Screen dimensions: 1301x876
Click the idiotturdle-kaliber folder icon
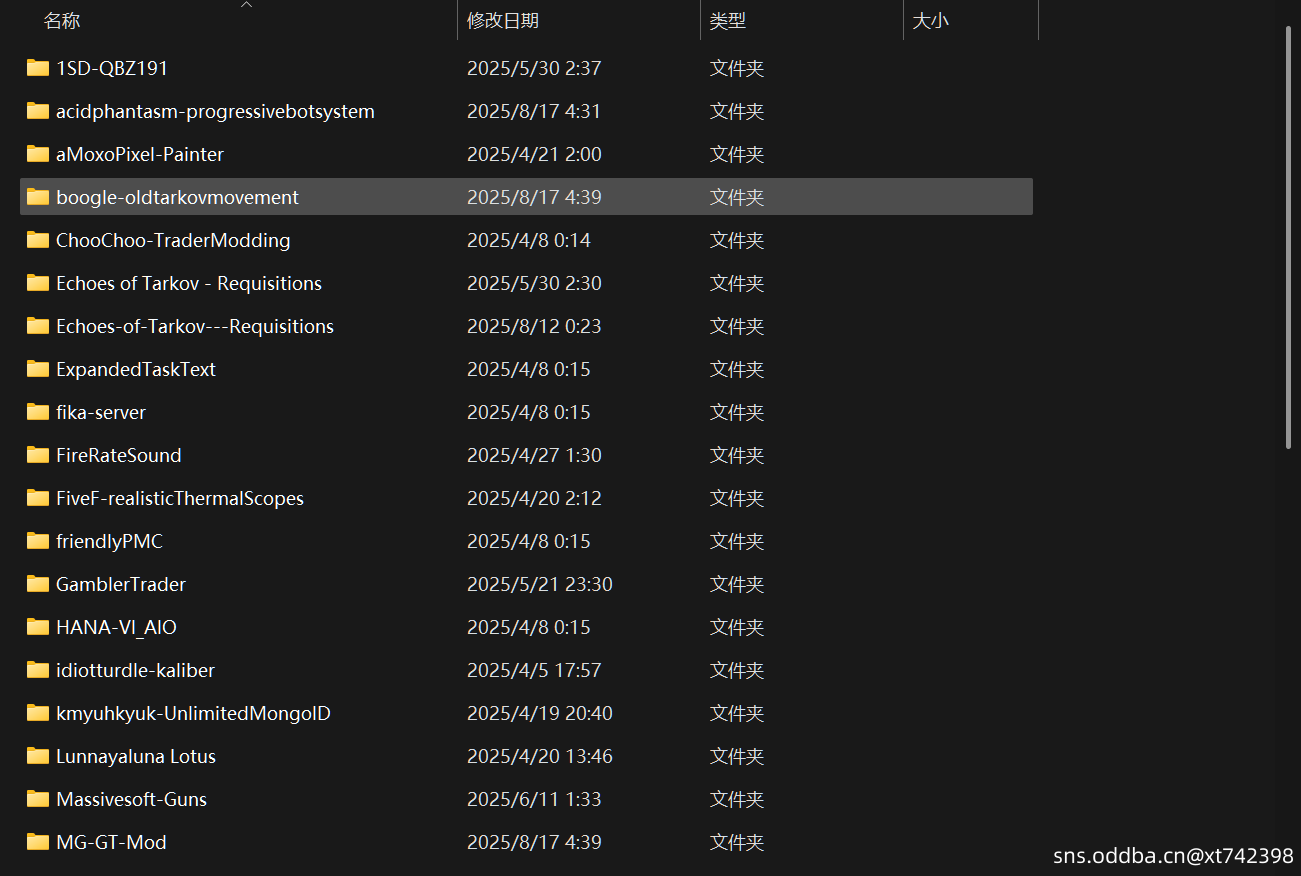coord(38,670)
